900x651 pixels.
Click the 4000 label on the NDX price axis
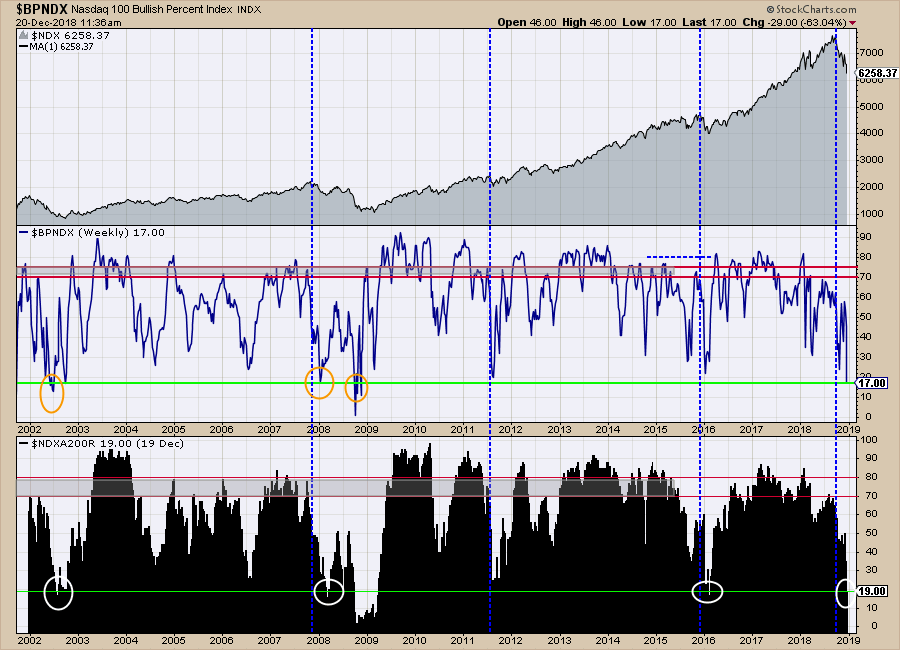point(871,133)
